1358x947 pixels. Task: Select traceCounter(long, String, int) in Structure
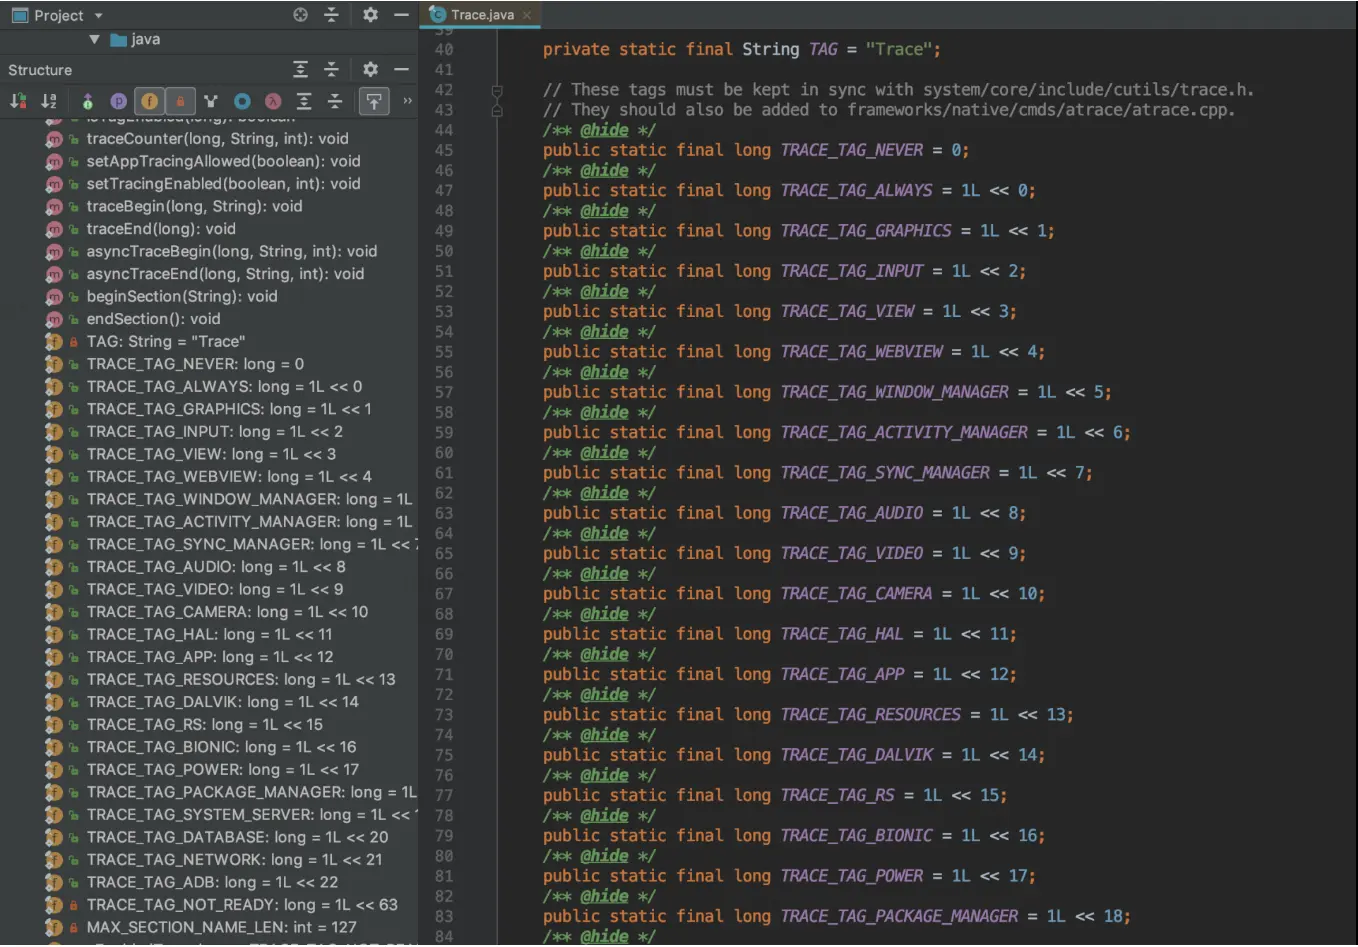[217, 139]
